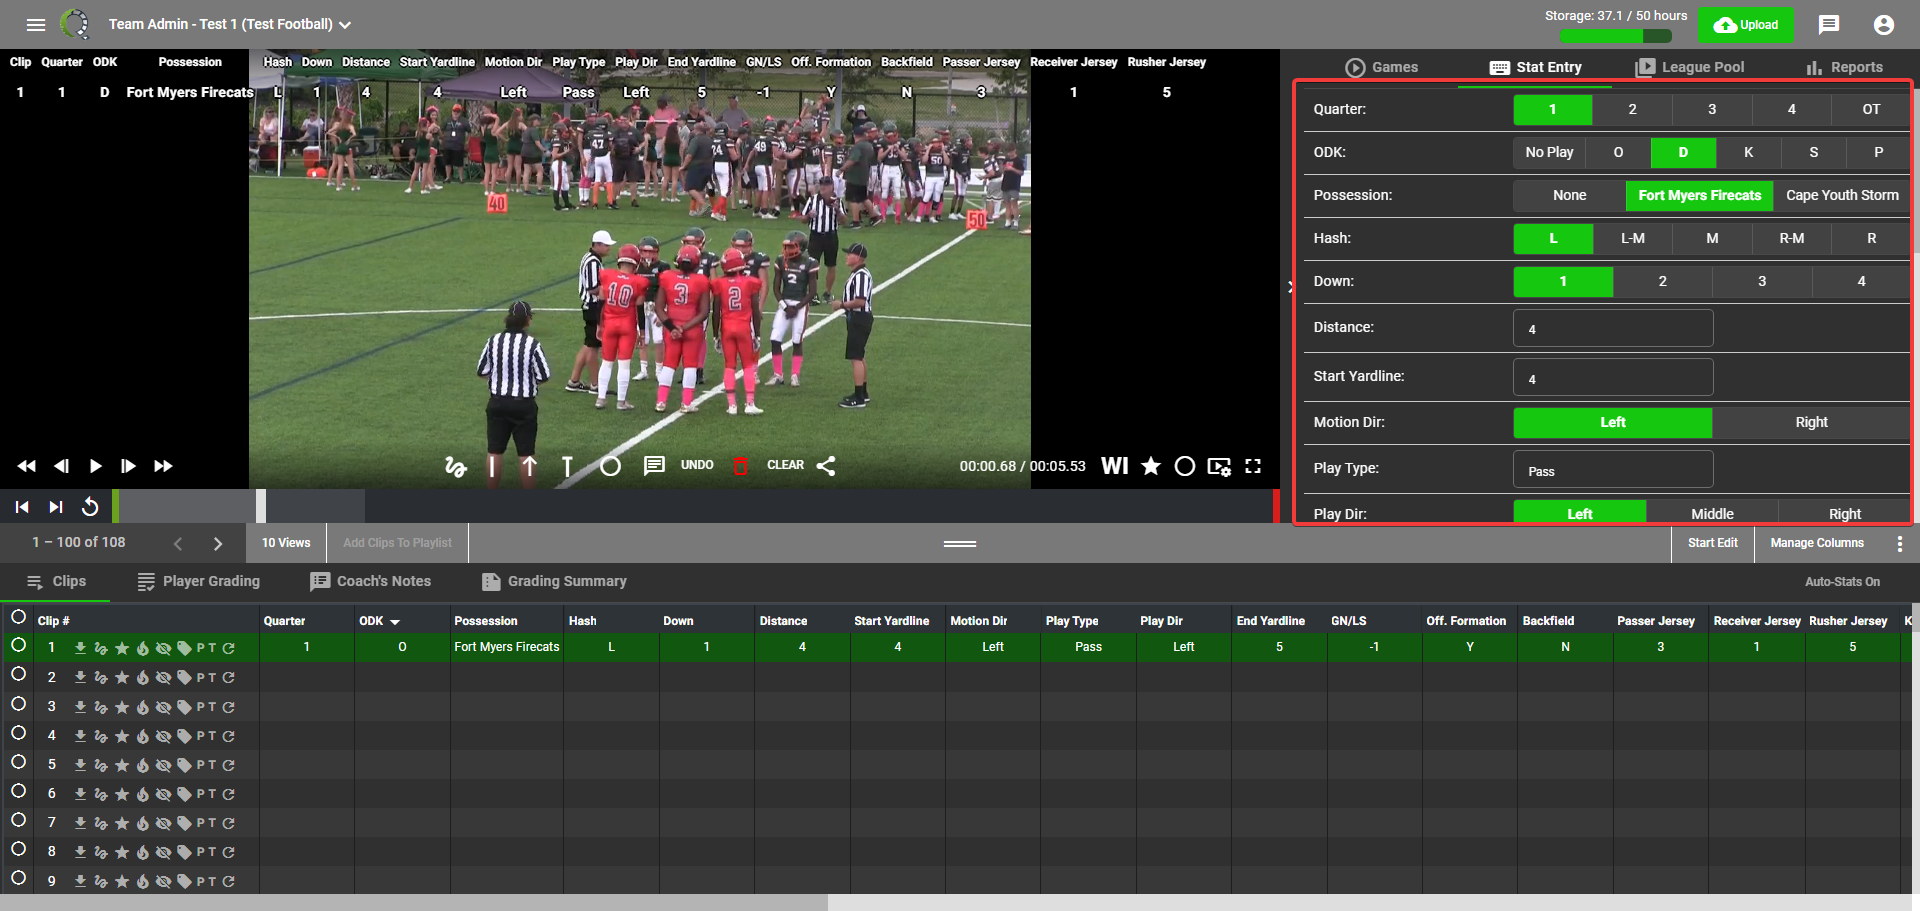Image resolution: width=1920 pixels, height=911 pixels.
Task: Mark clip as favorite with video star icon
Action: (1151, 466)
